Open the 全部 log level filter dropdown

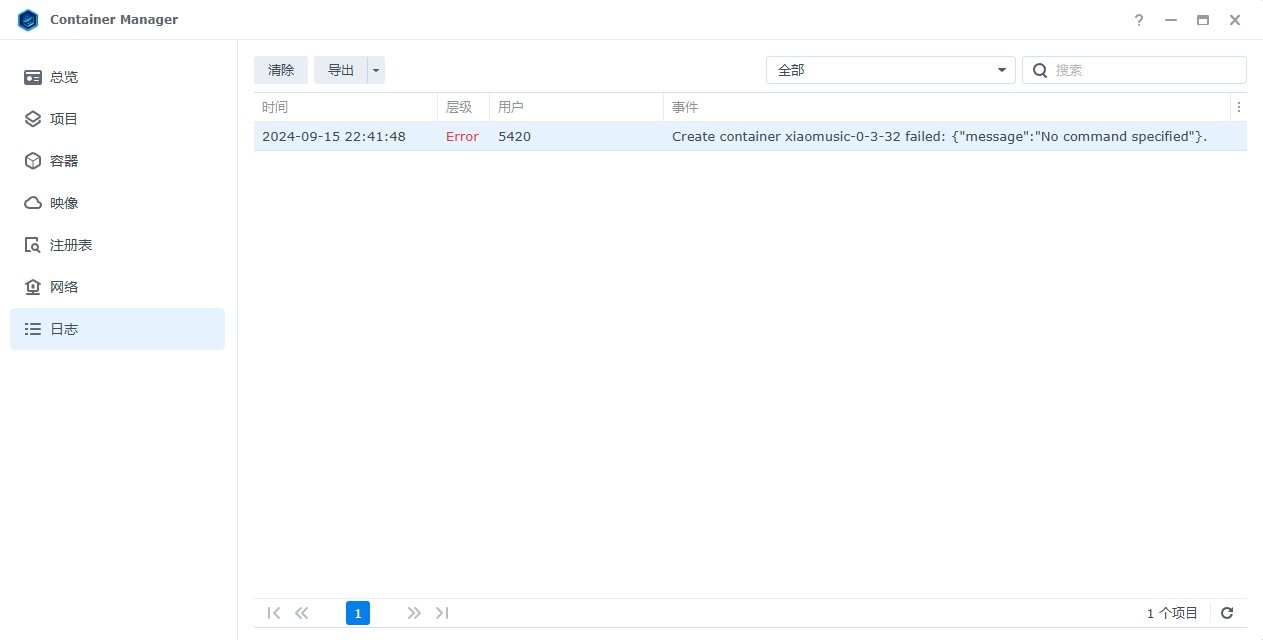[x=890, y=70]
